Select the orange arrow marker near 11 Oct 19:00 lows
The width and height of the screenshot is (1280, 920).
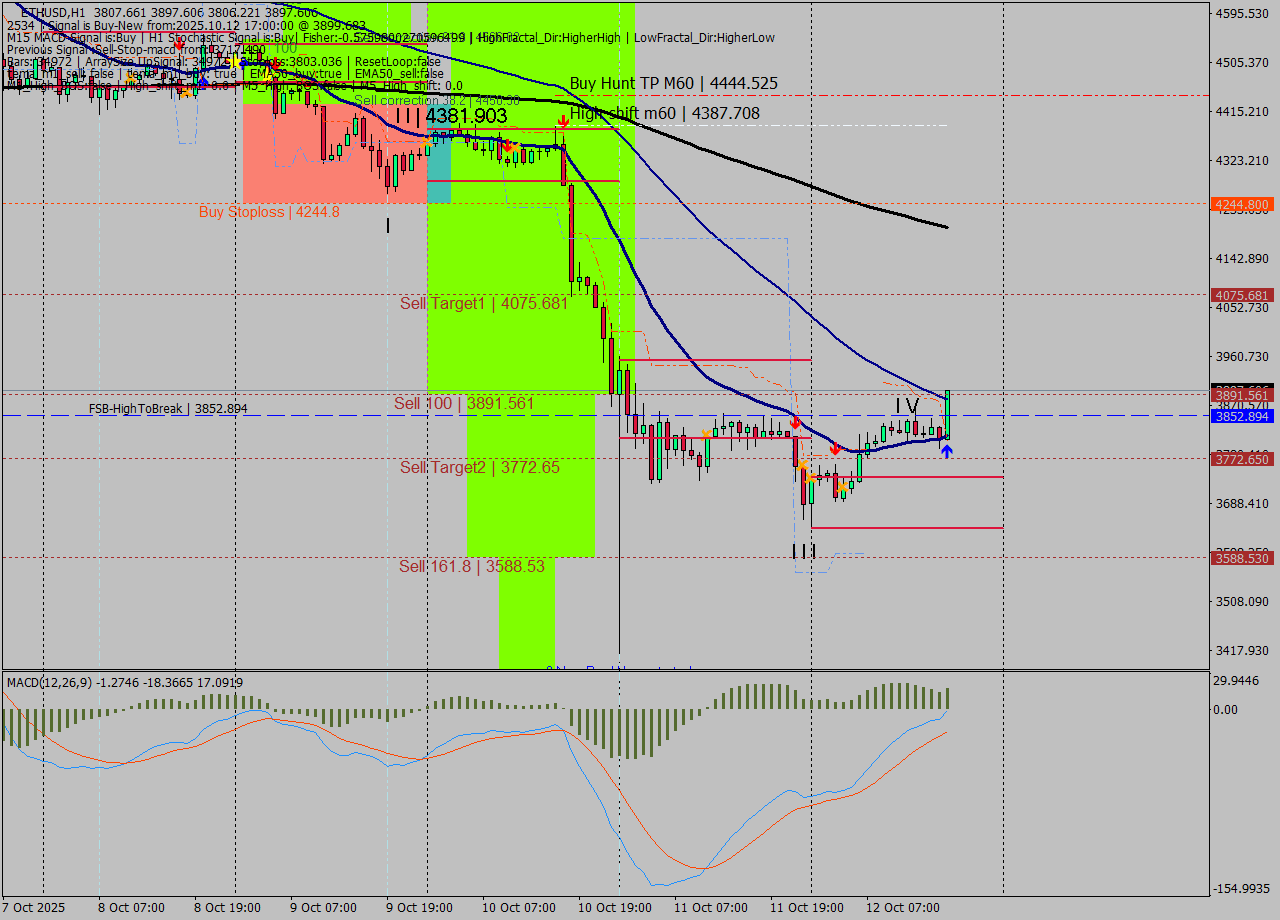coord(803,465)
